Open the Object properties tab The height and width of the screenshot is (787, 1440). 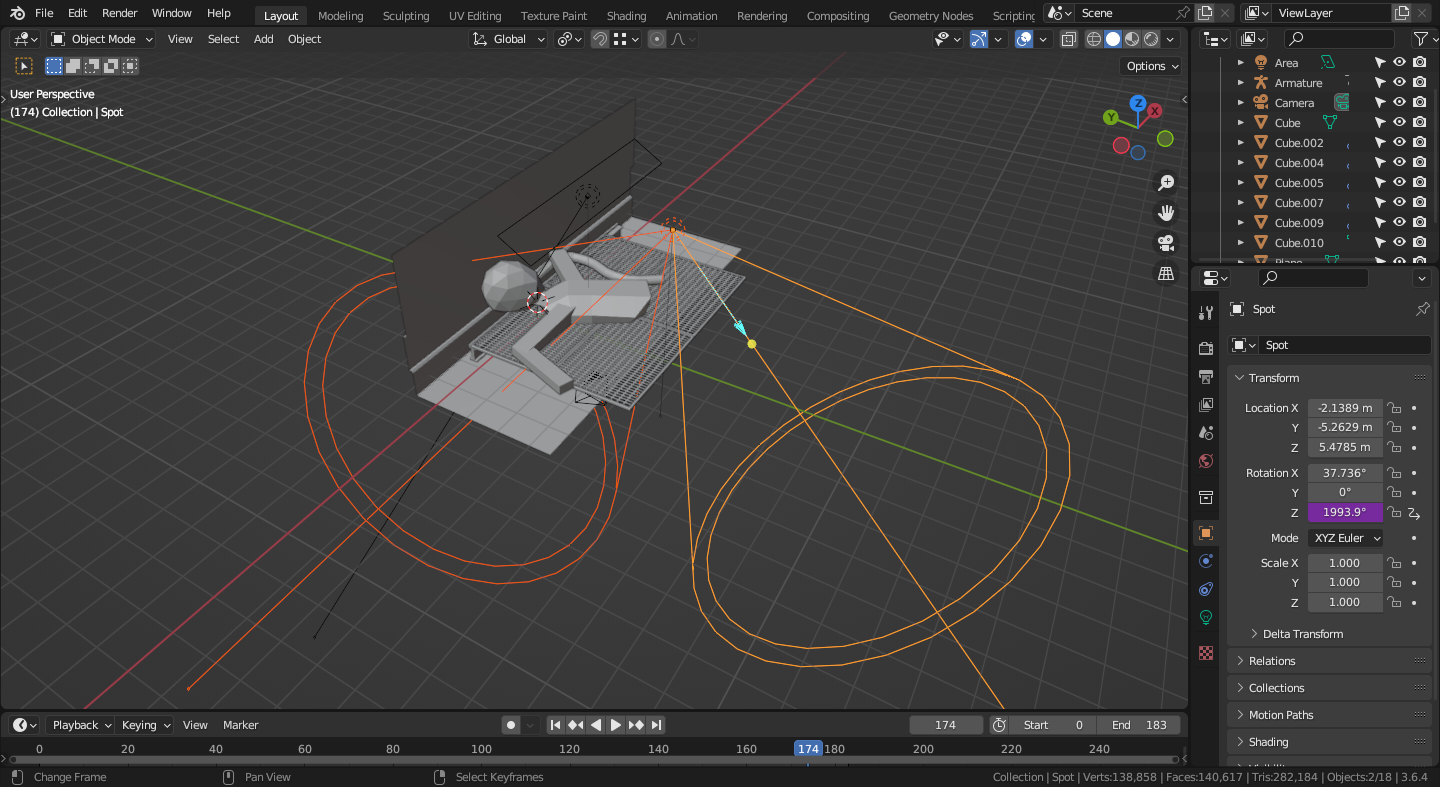click(1206, 533)
